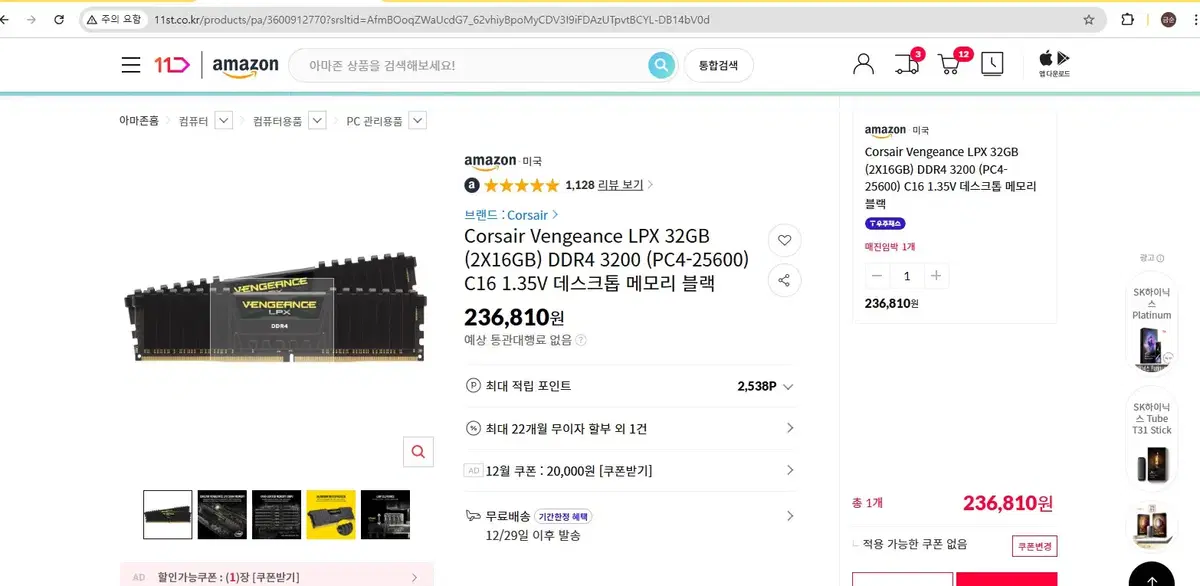Select fifth product thumbnail
Image resolution: width=1200 pixels, height=586 pixels.
tap(385, 514)
